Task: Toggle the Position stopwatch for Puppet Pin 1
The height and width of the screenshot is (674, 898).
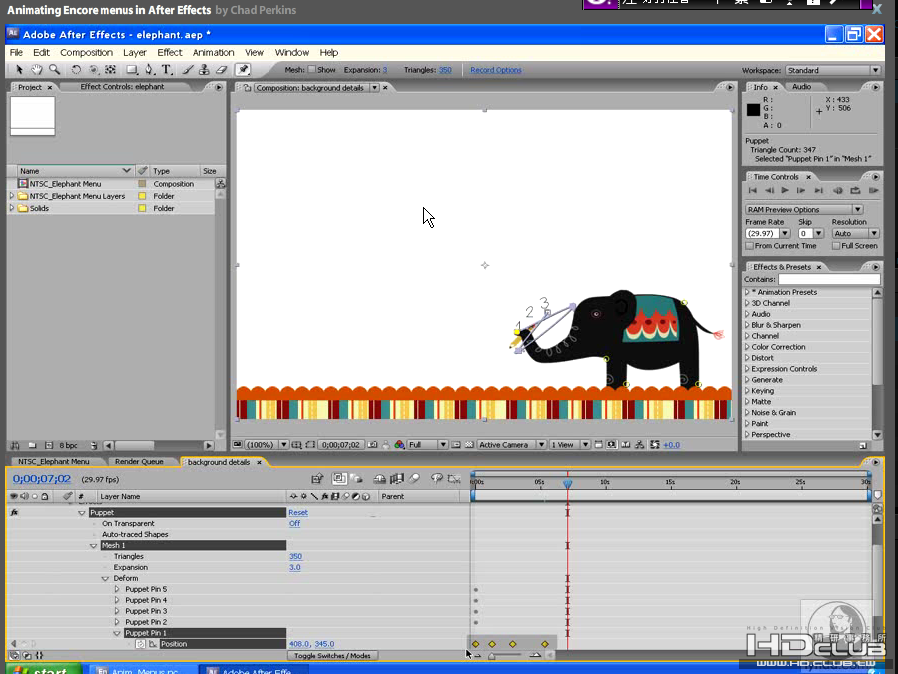Action: coord(140,644)
